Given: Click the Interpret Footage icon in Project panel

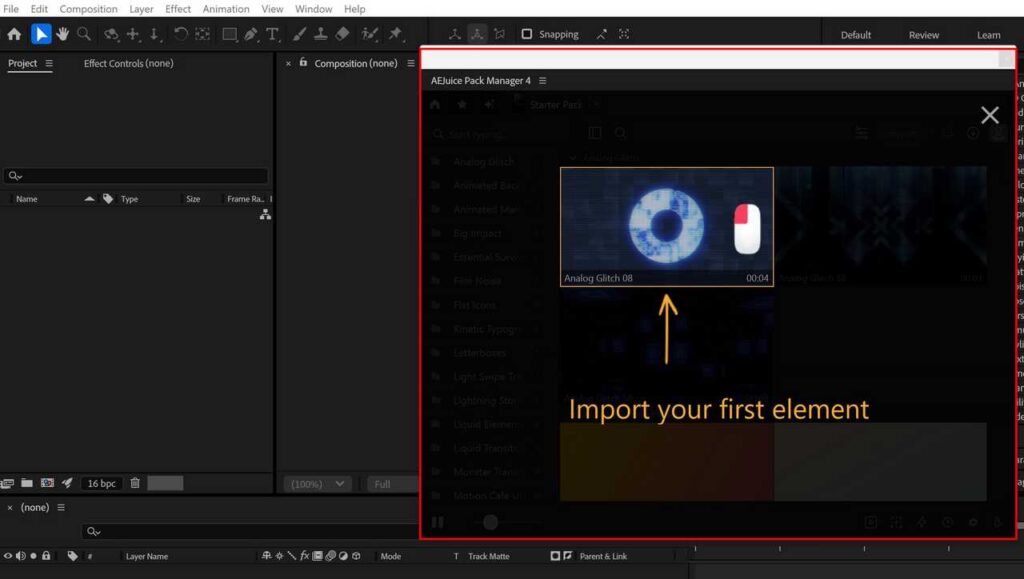Looking at the screenshot, I should pyautogui.click(x=7, y=483).
